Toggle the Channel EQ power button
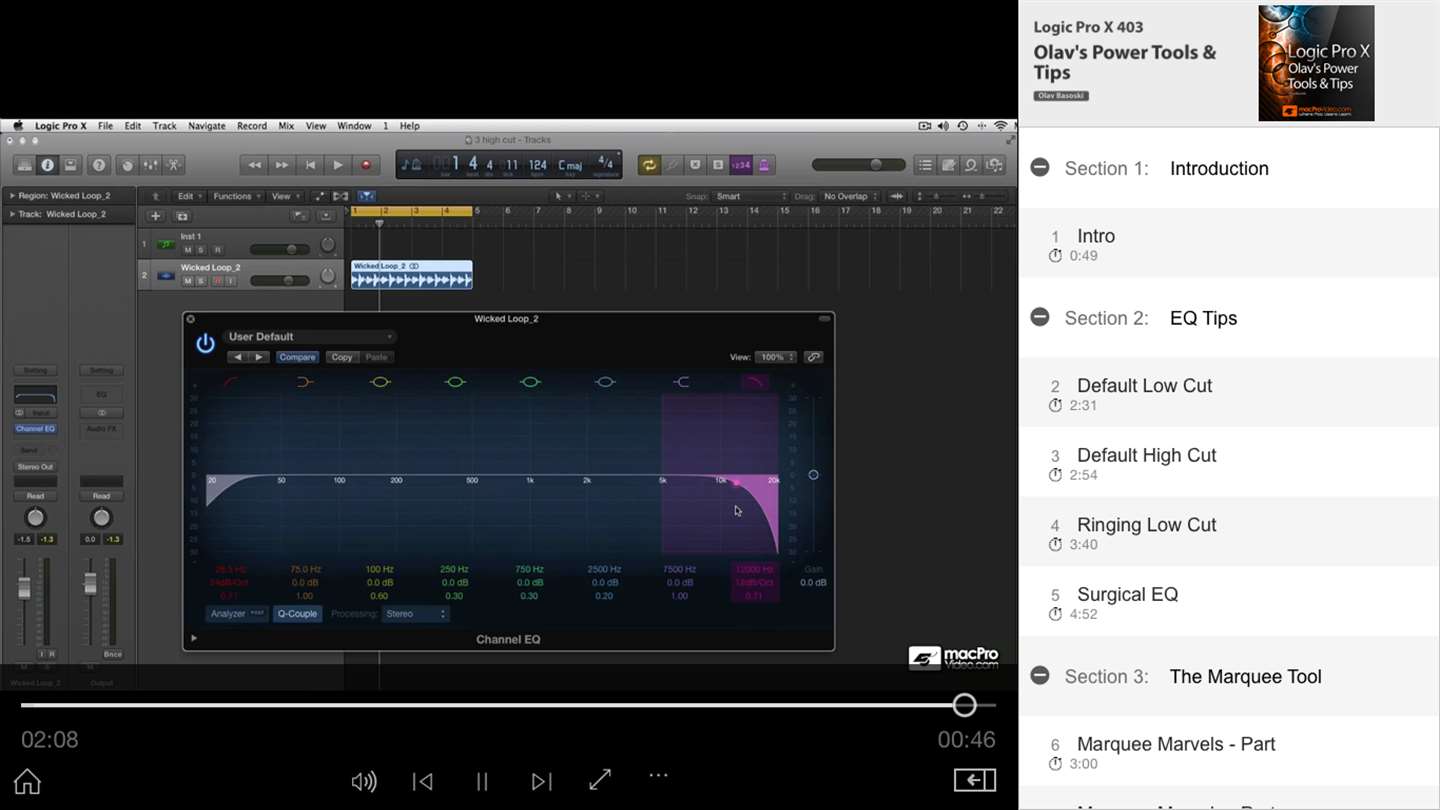The width and height of the screenshot is (1440, 810). pos(205,344)
